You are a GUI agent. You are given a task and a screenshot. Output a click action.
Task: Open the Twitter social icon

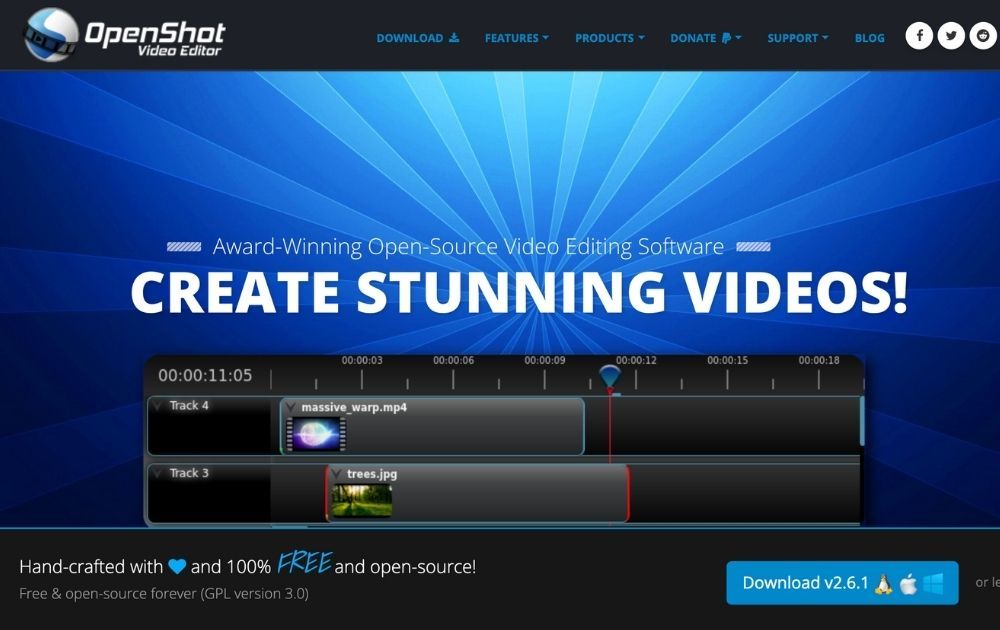951,36
